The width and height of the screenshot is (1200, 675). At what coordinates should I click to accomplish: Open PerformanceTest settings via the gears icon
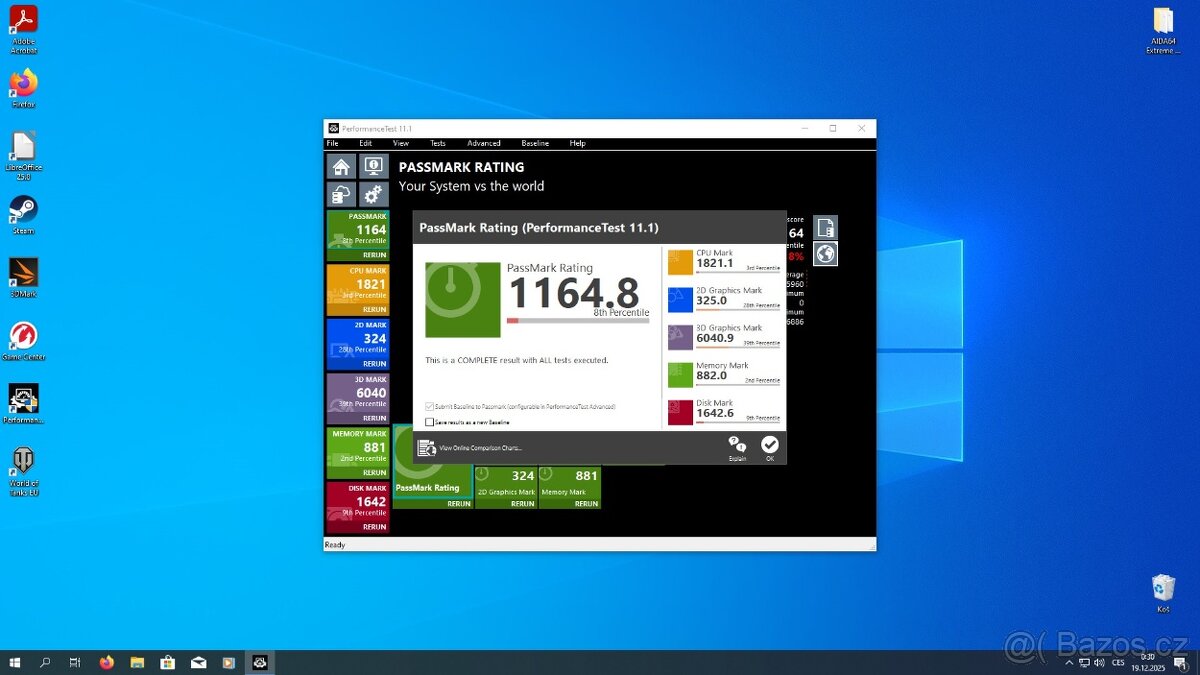[374, 193]
